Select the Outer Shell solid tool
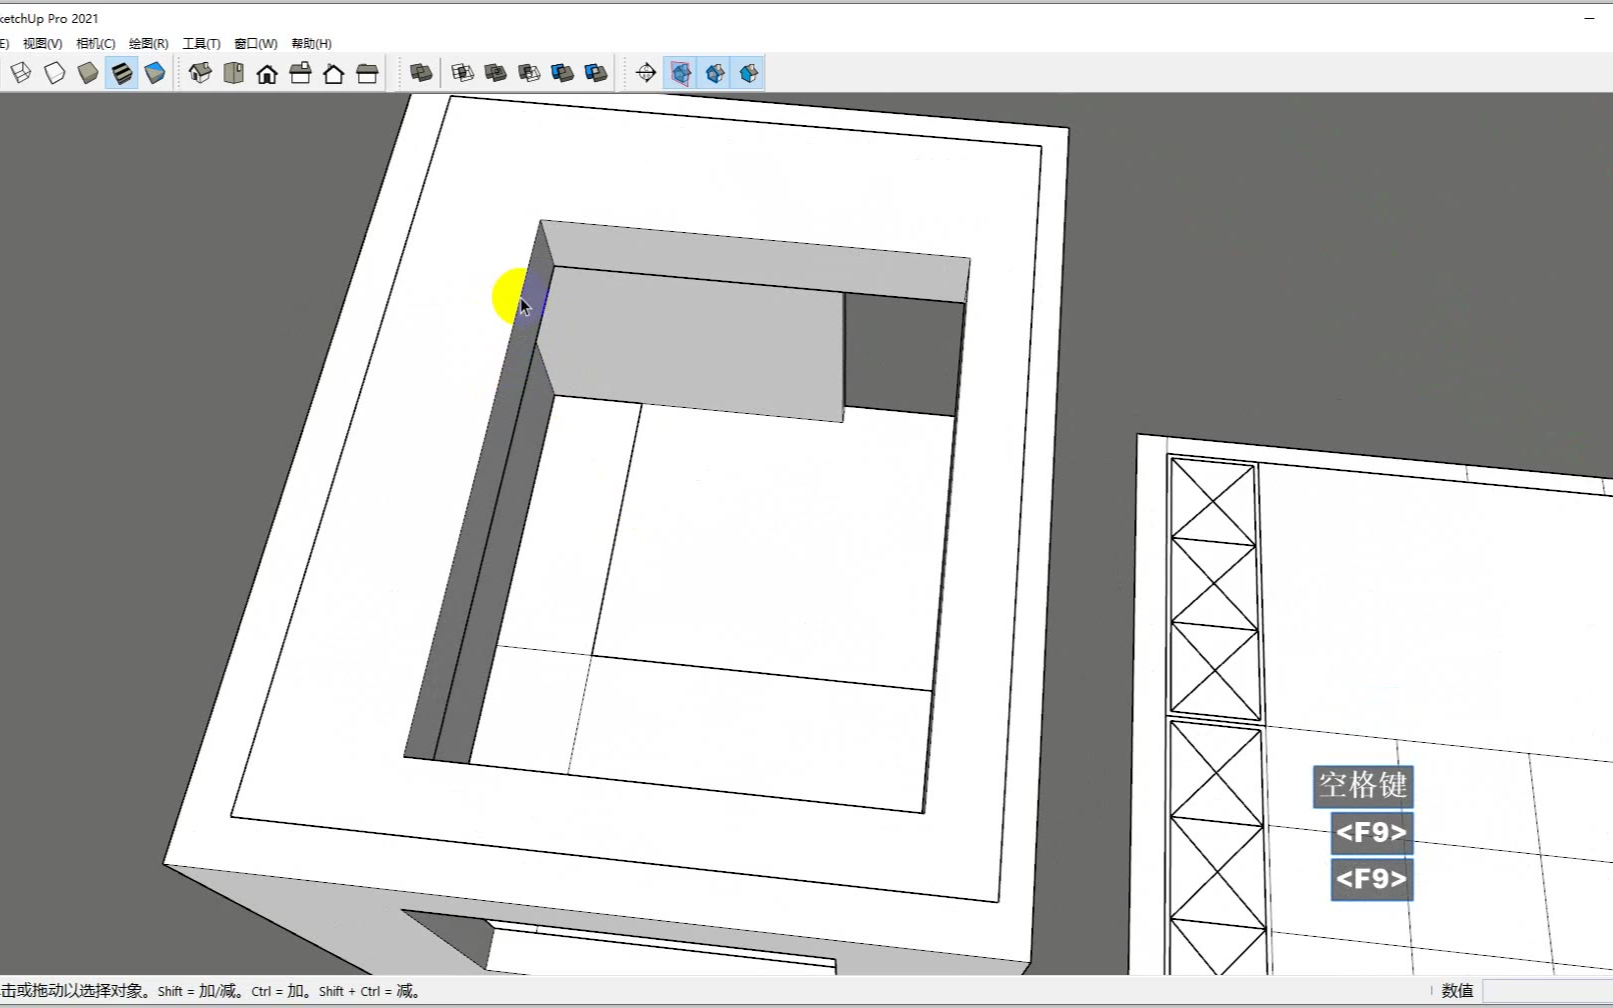 tap(421, 73)
